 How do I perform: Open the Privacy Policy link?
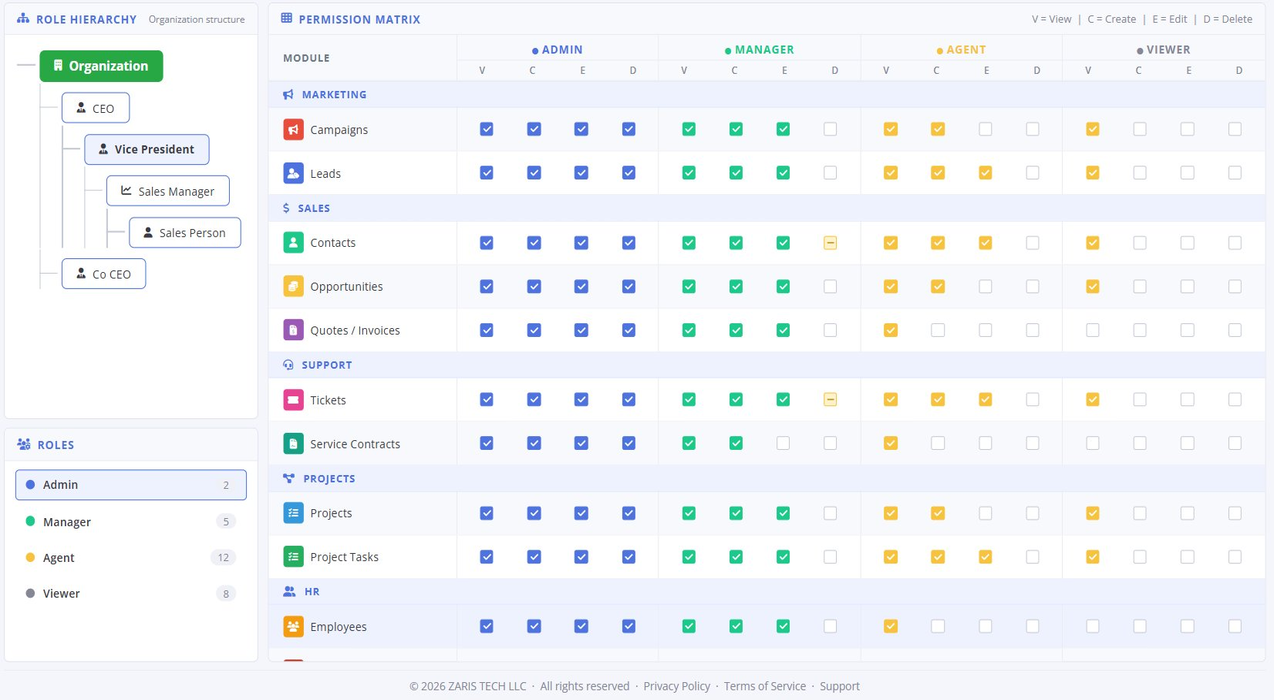[x=677, y=686]
